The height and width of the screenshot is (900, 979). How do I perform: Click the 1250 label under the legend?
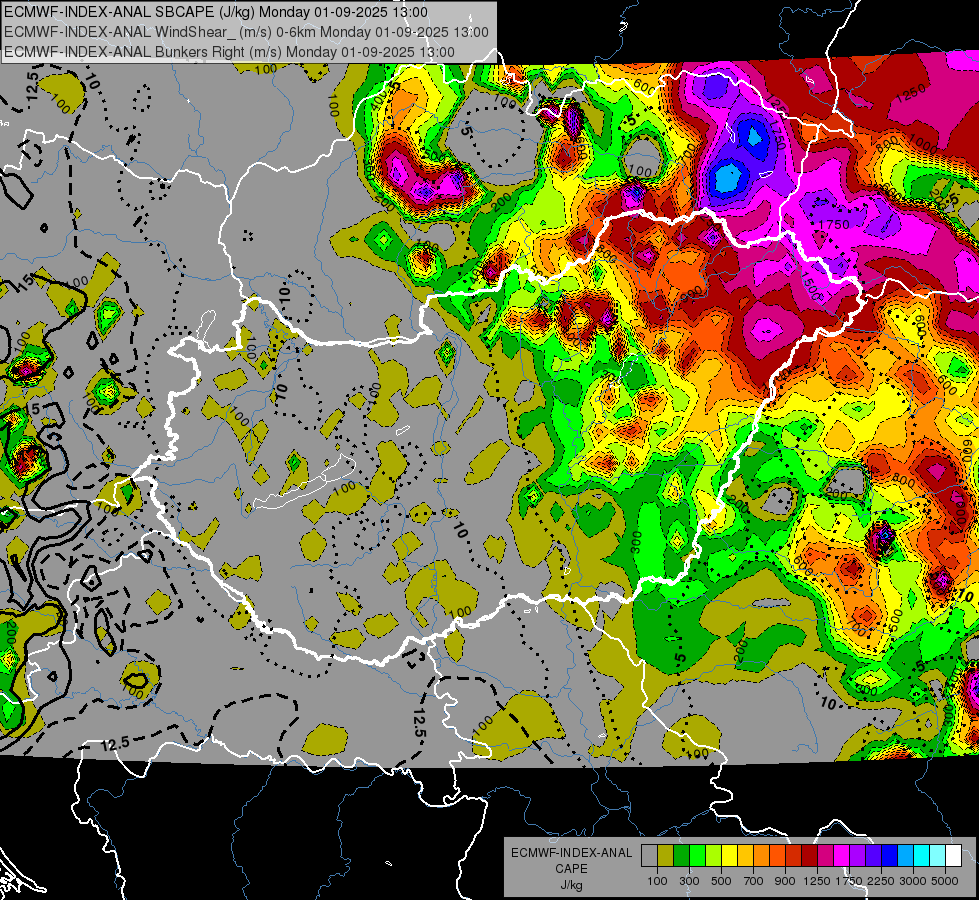(817, 881)
